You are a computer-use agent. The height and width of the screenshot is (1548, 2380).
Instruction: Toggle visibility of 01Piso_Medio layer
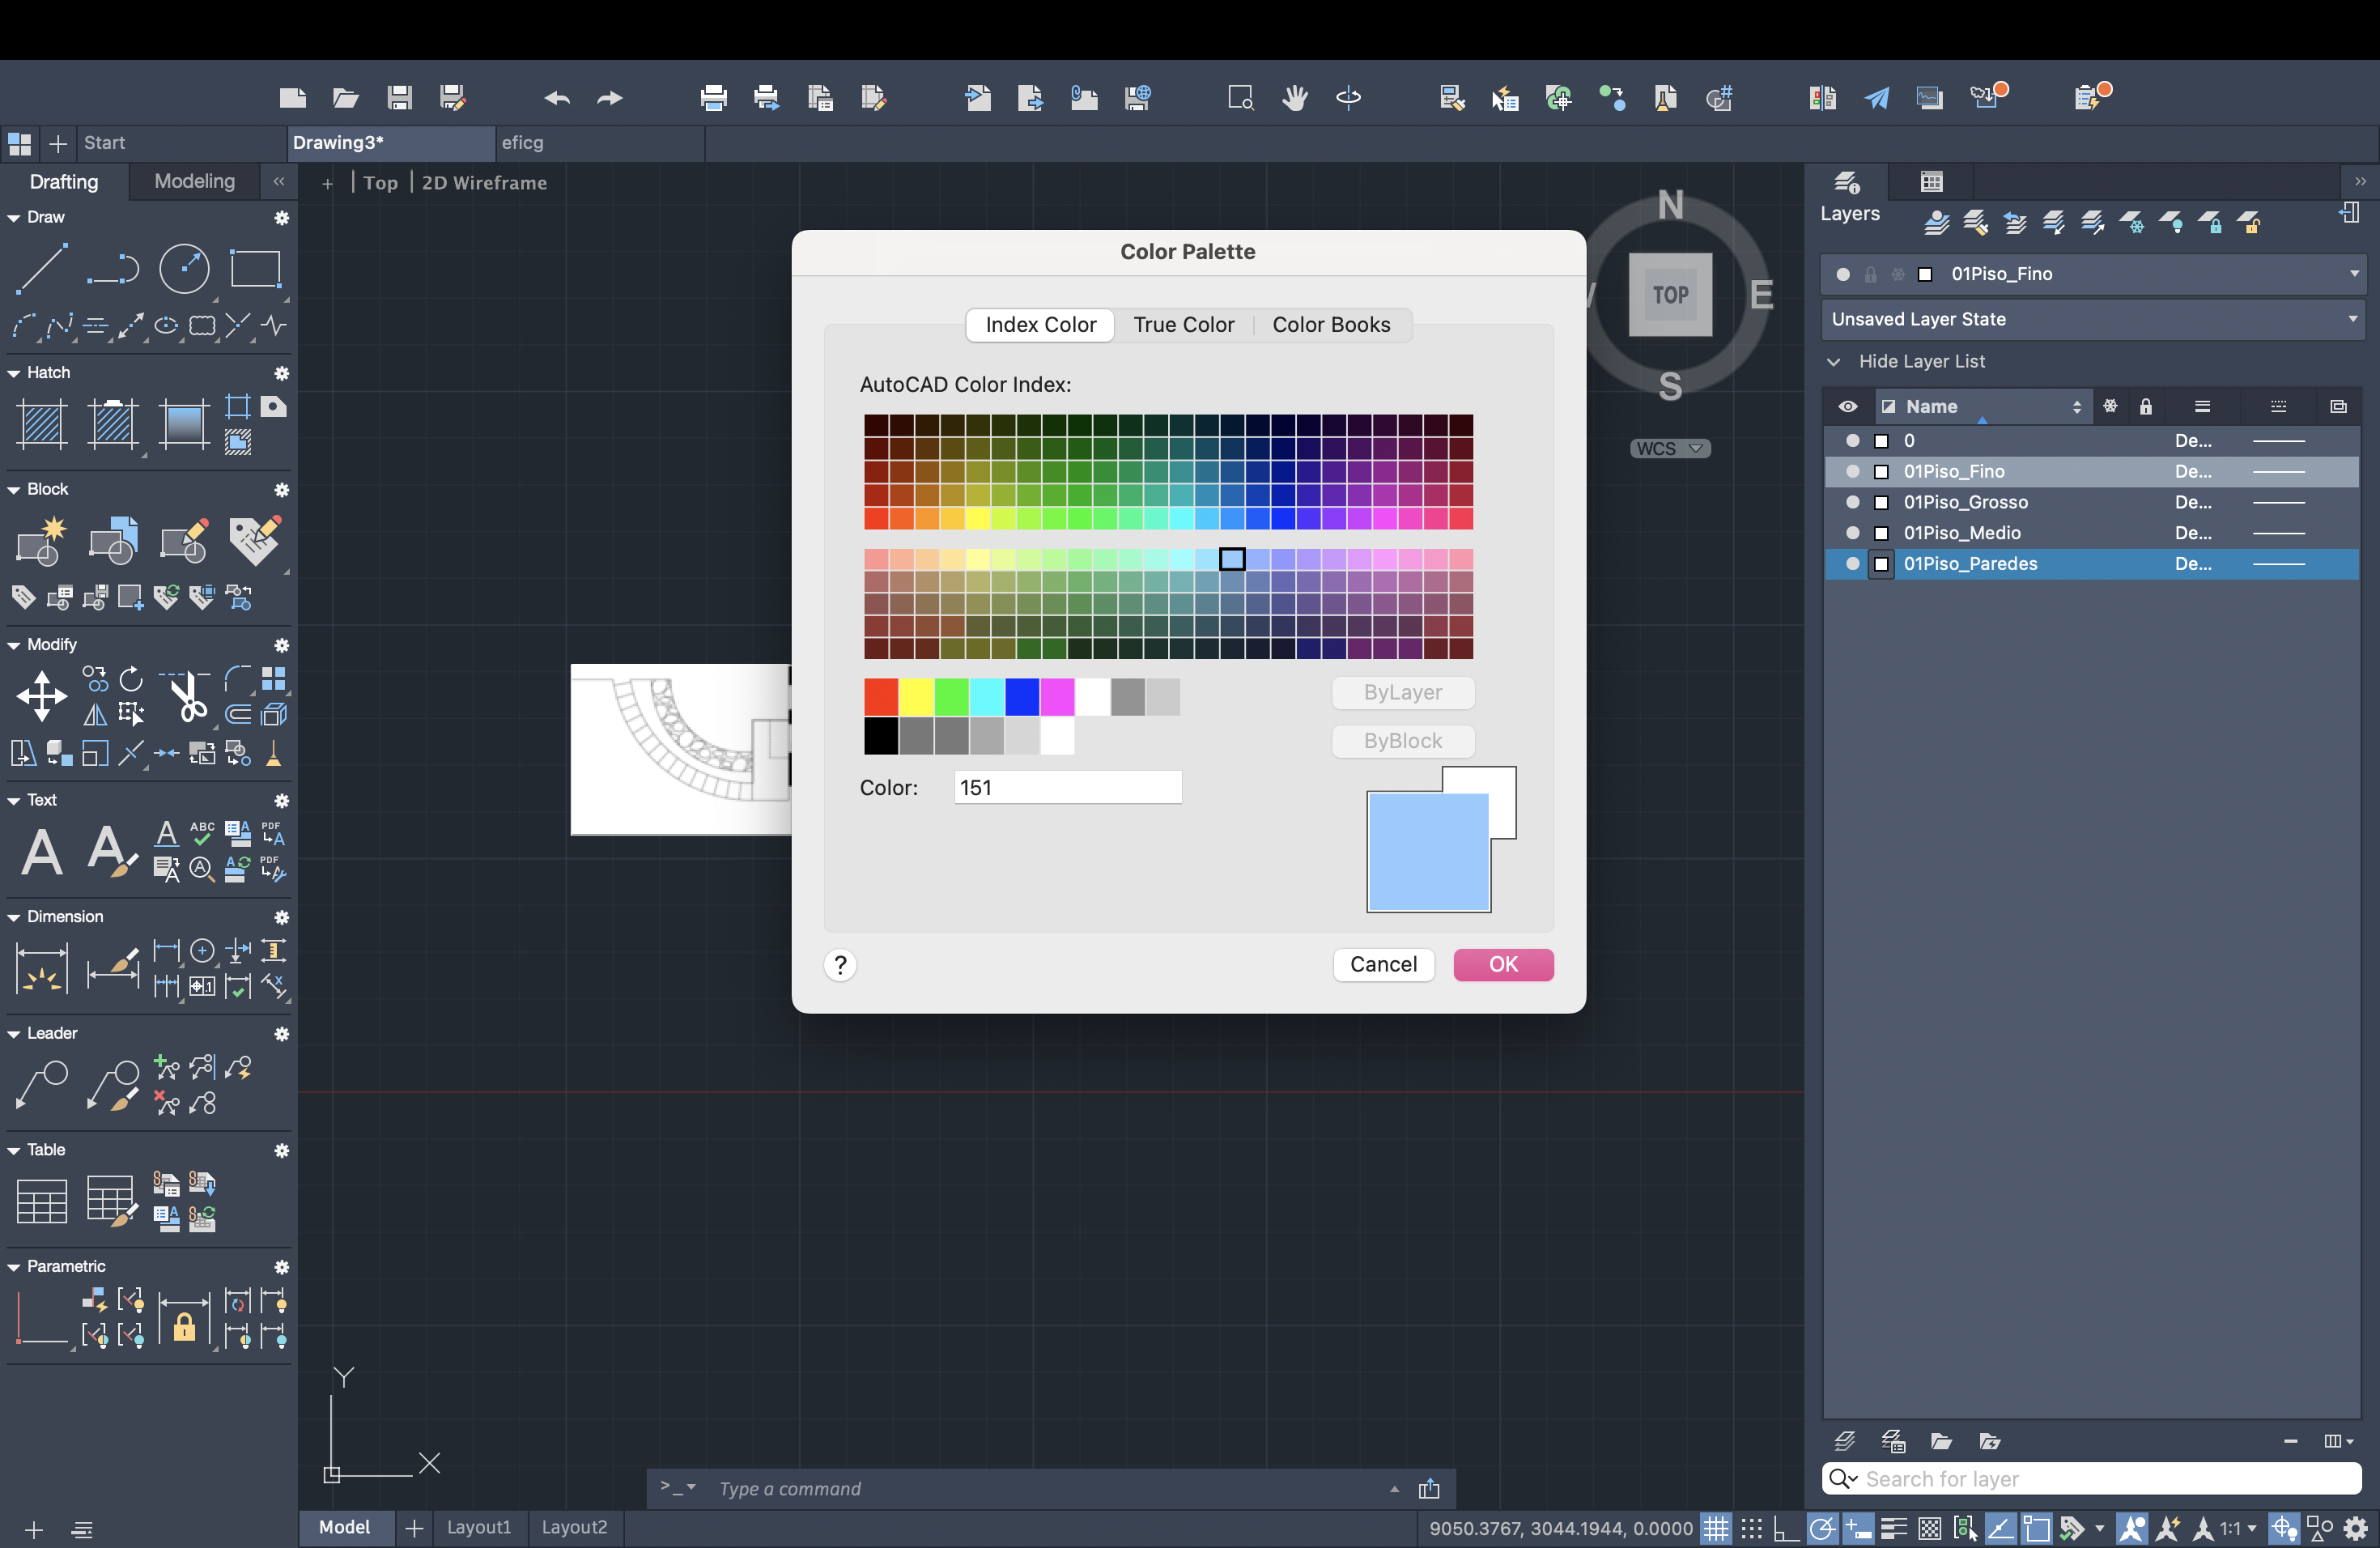(1847, 533)
